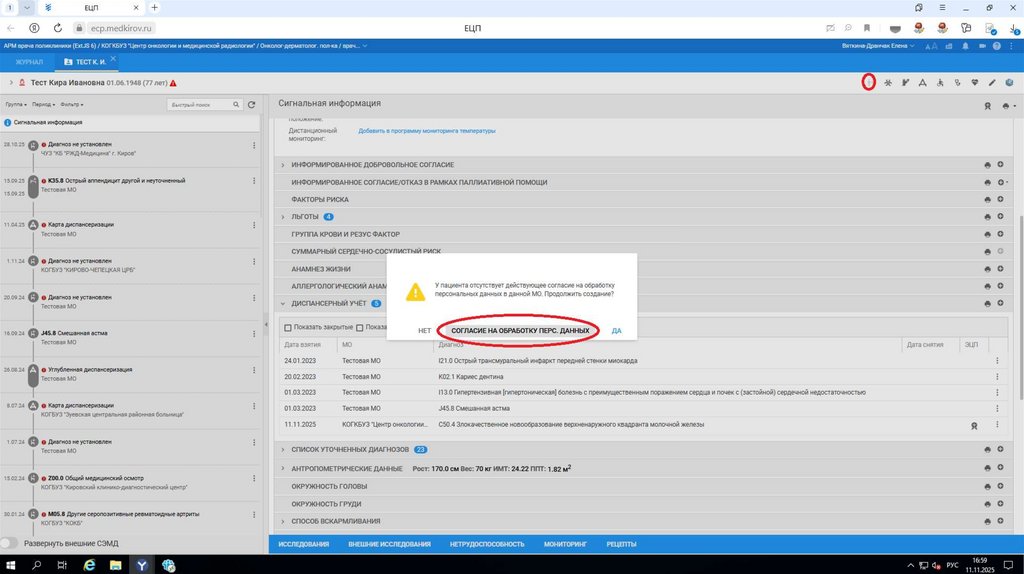Screen dimensions: 1024x574
Task: Expand Способ вскармливания section
Action: pyautogui.click(x=283, y=522)
